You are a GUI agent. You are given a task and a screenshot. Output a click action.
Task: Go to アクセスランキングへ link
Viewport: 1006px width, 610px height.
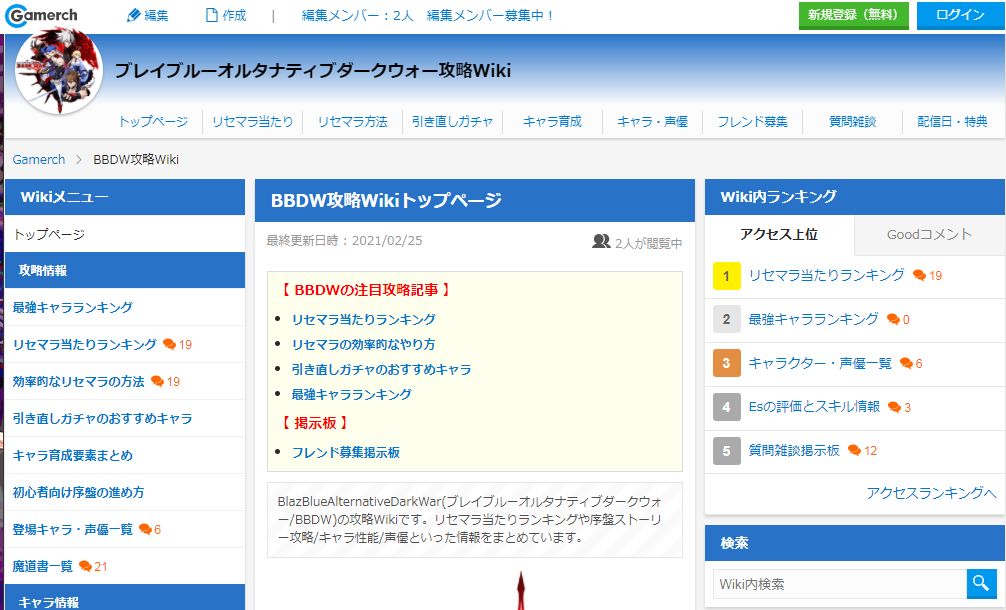(932, 493)
